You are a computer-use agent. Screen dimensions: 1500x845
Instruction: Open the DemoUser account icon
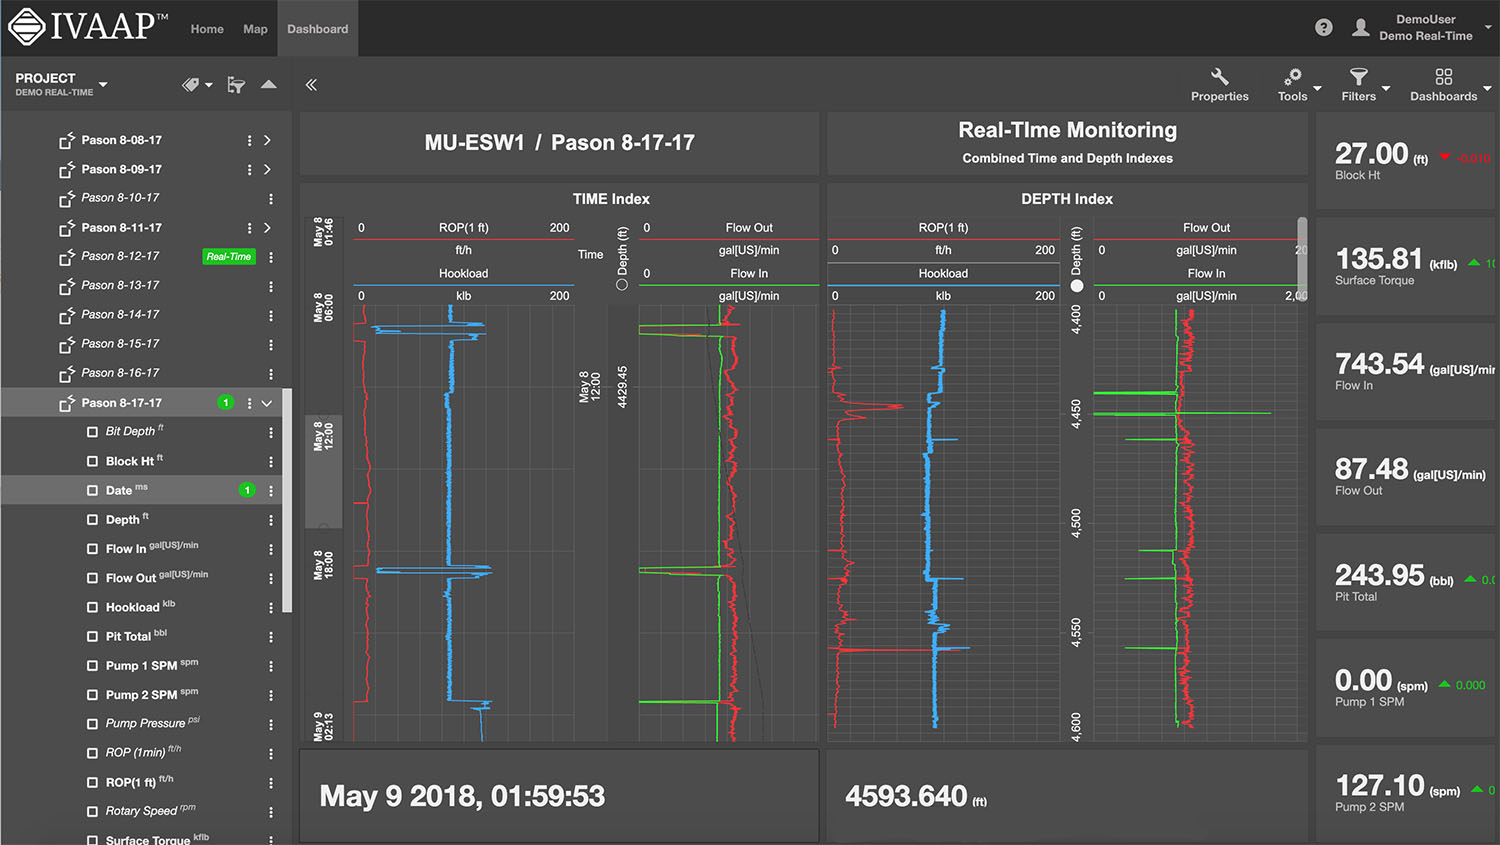tap(1361, 28)
